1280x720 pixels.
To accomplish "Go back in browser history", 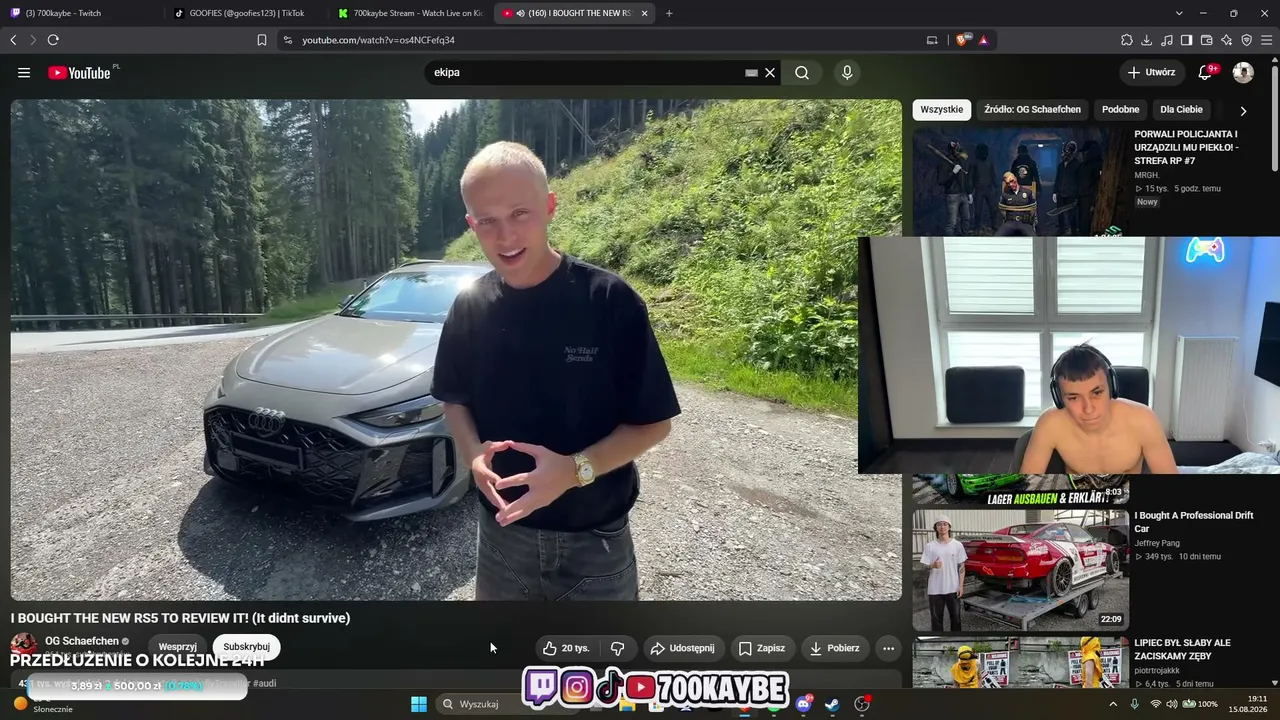I will click(x=13, y=40).
